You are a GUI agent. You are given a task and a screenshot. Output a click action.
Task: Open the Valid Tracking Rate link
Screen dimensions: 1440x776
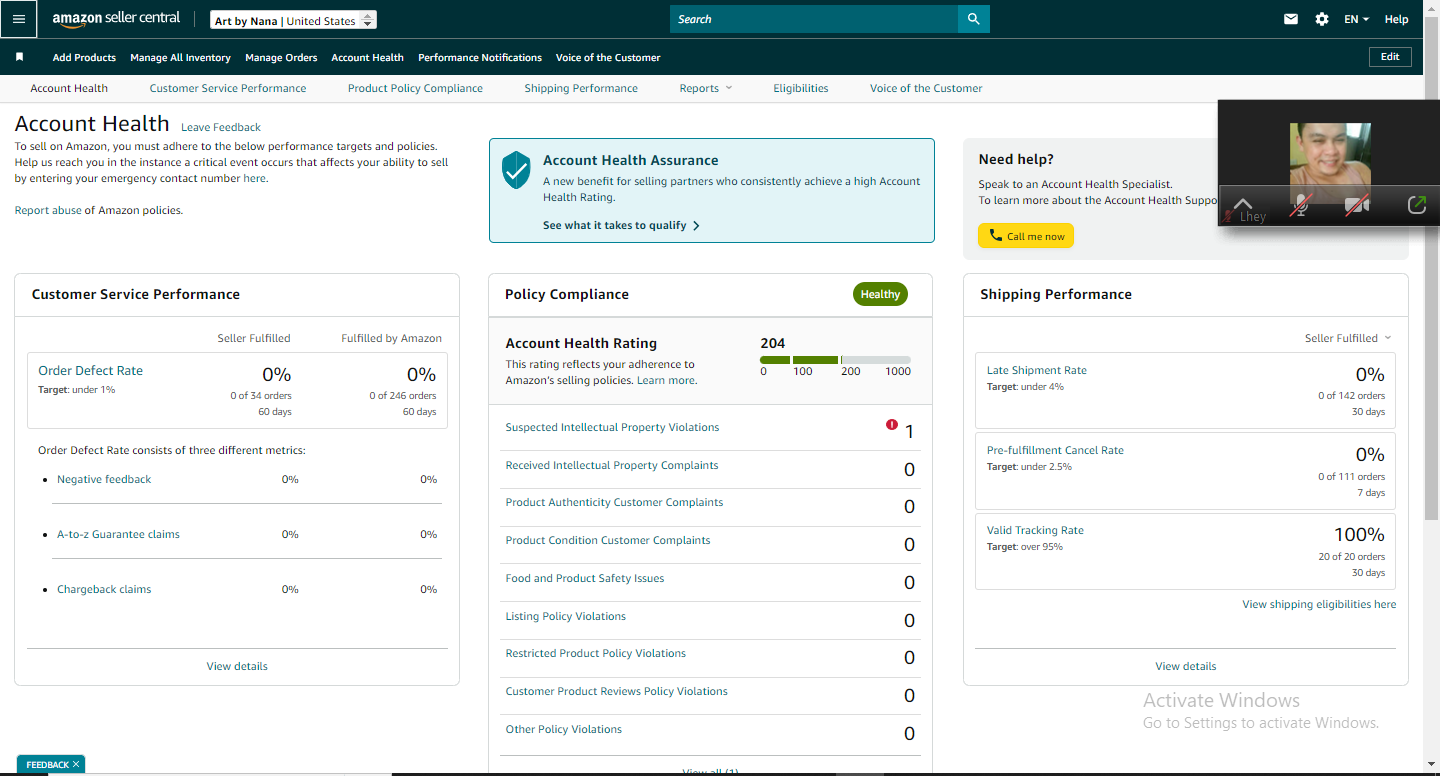click(1035, 530)
